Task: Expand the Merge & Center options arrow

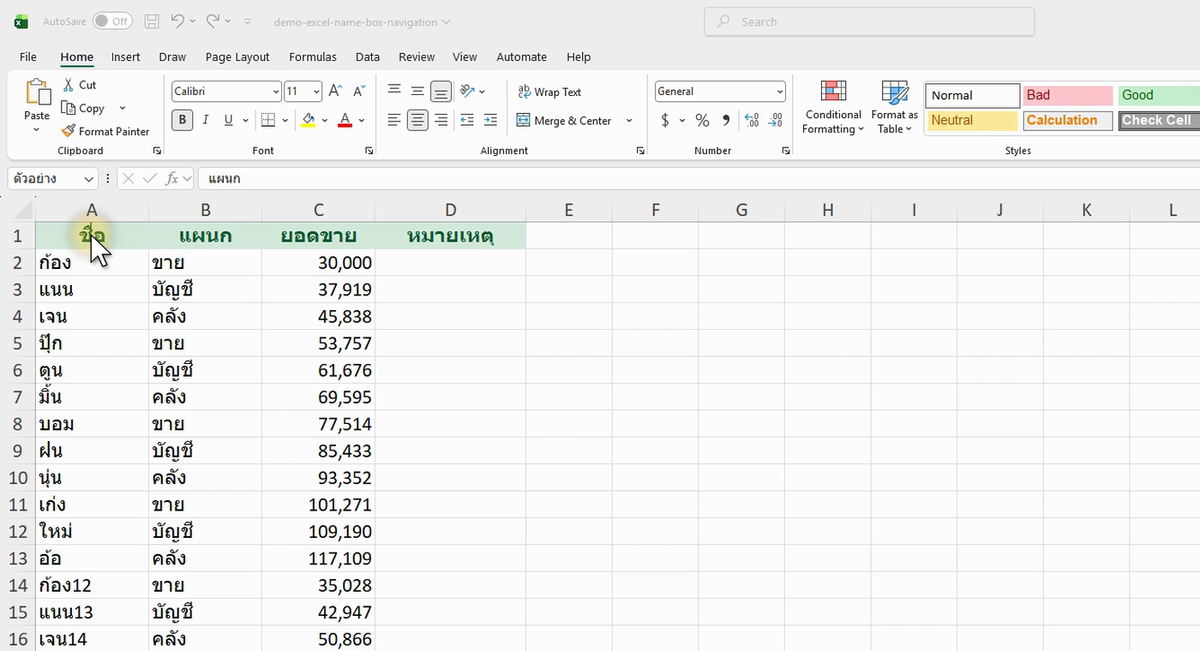Action: click(629, 121)
